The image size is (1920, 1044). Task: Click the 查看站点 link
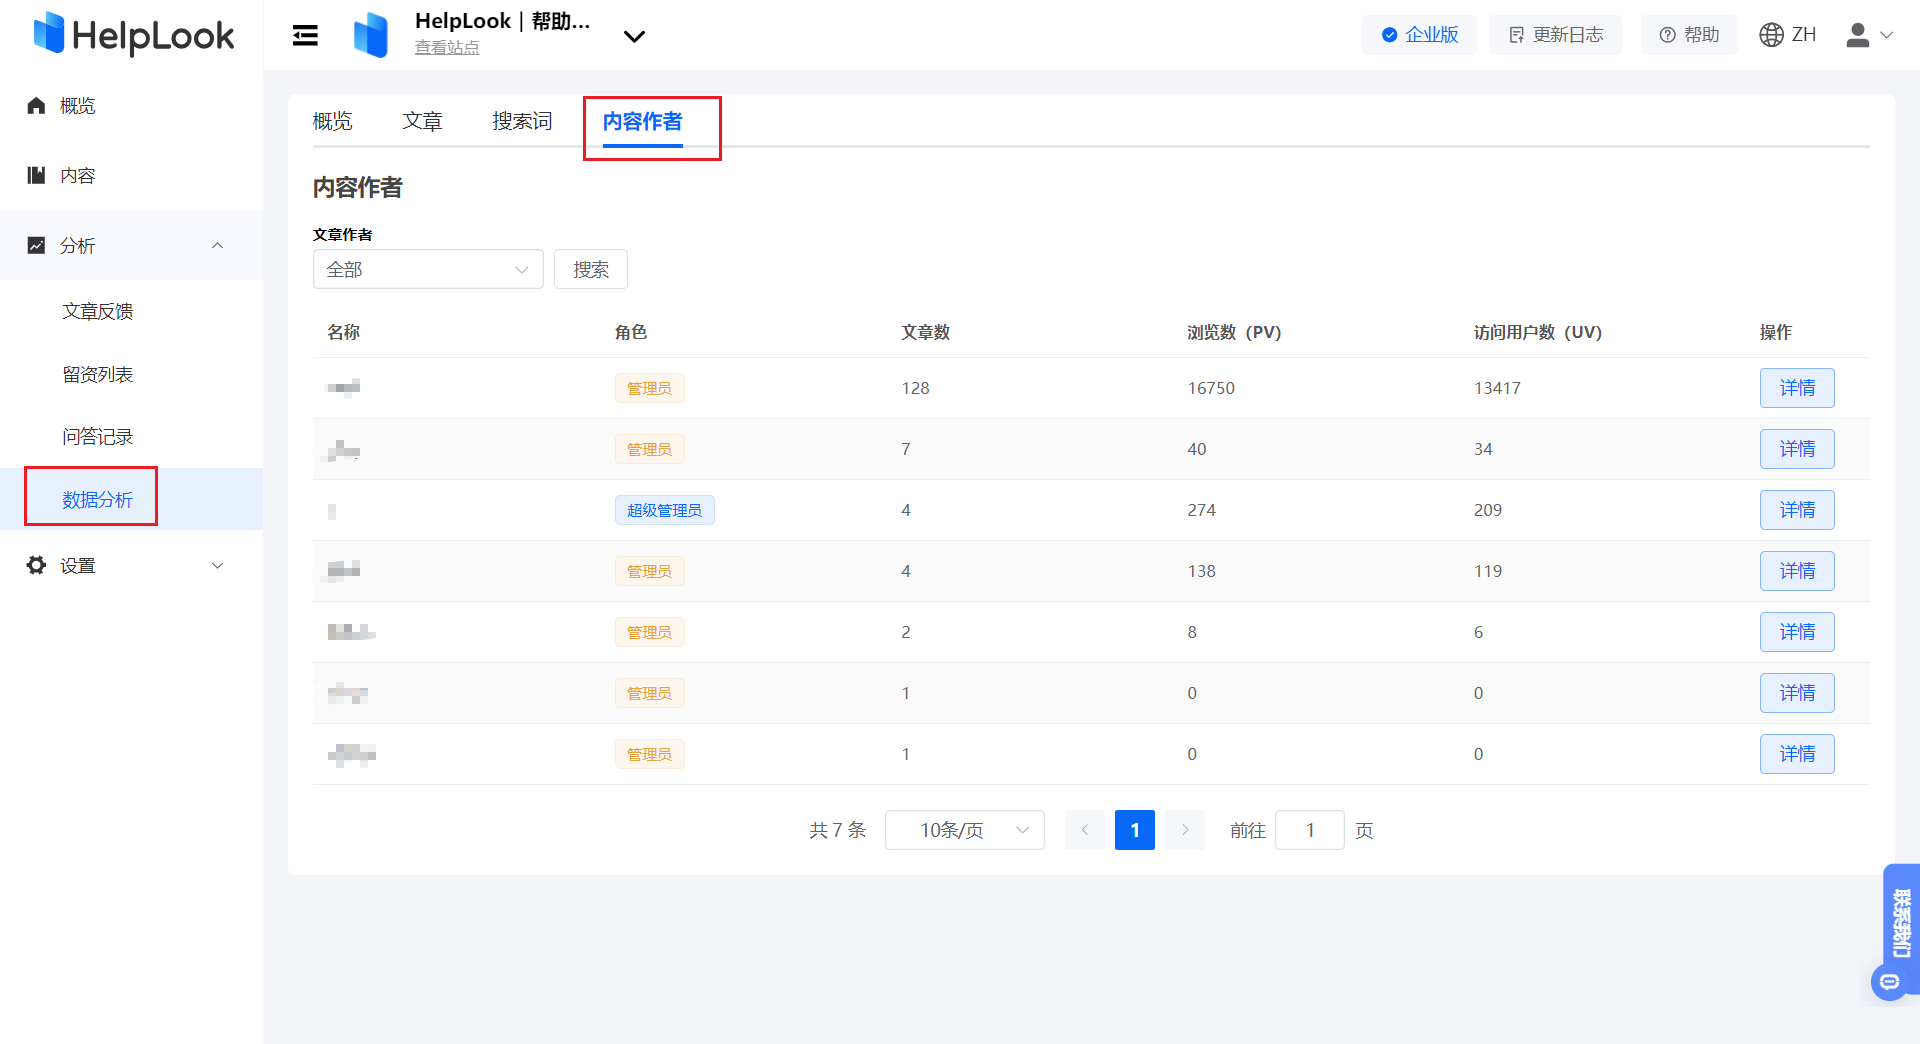coord(447,48)
